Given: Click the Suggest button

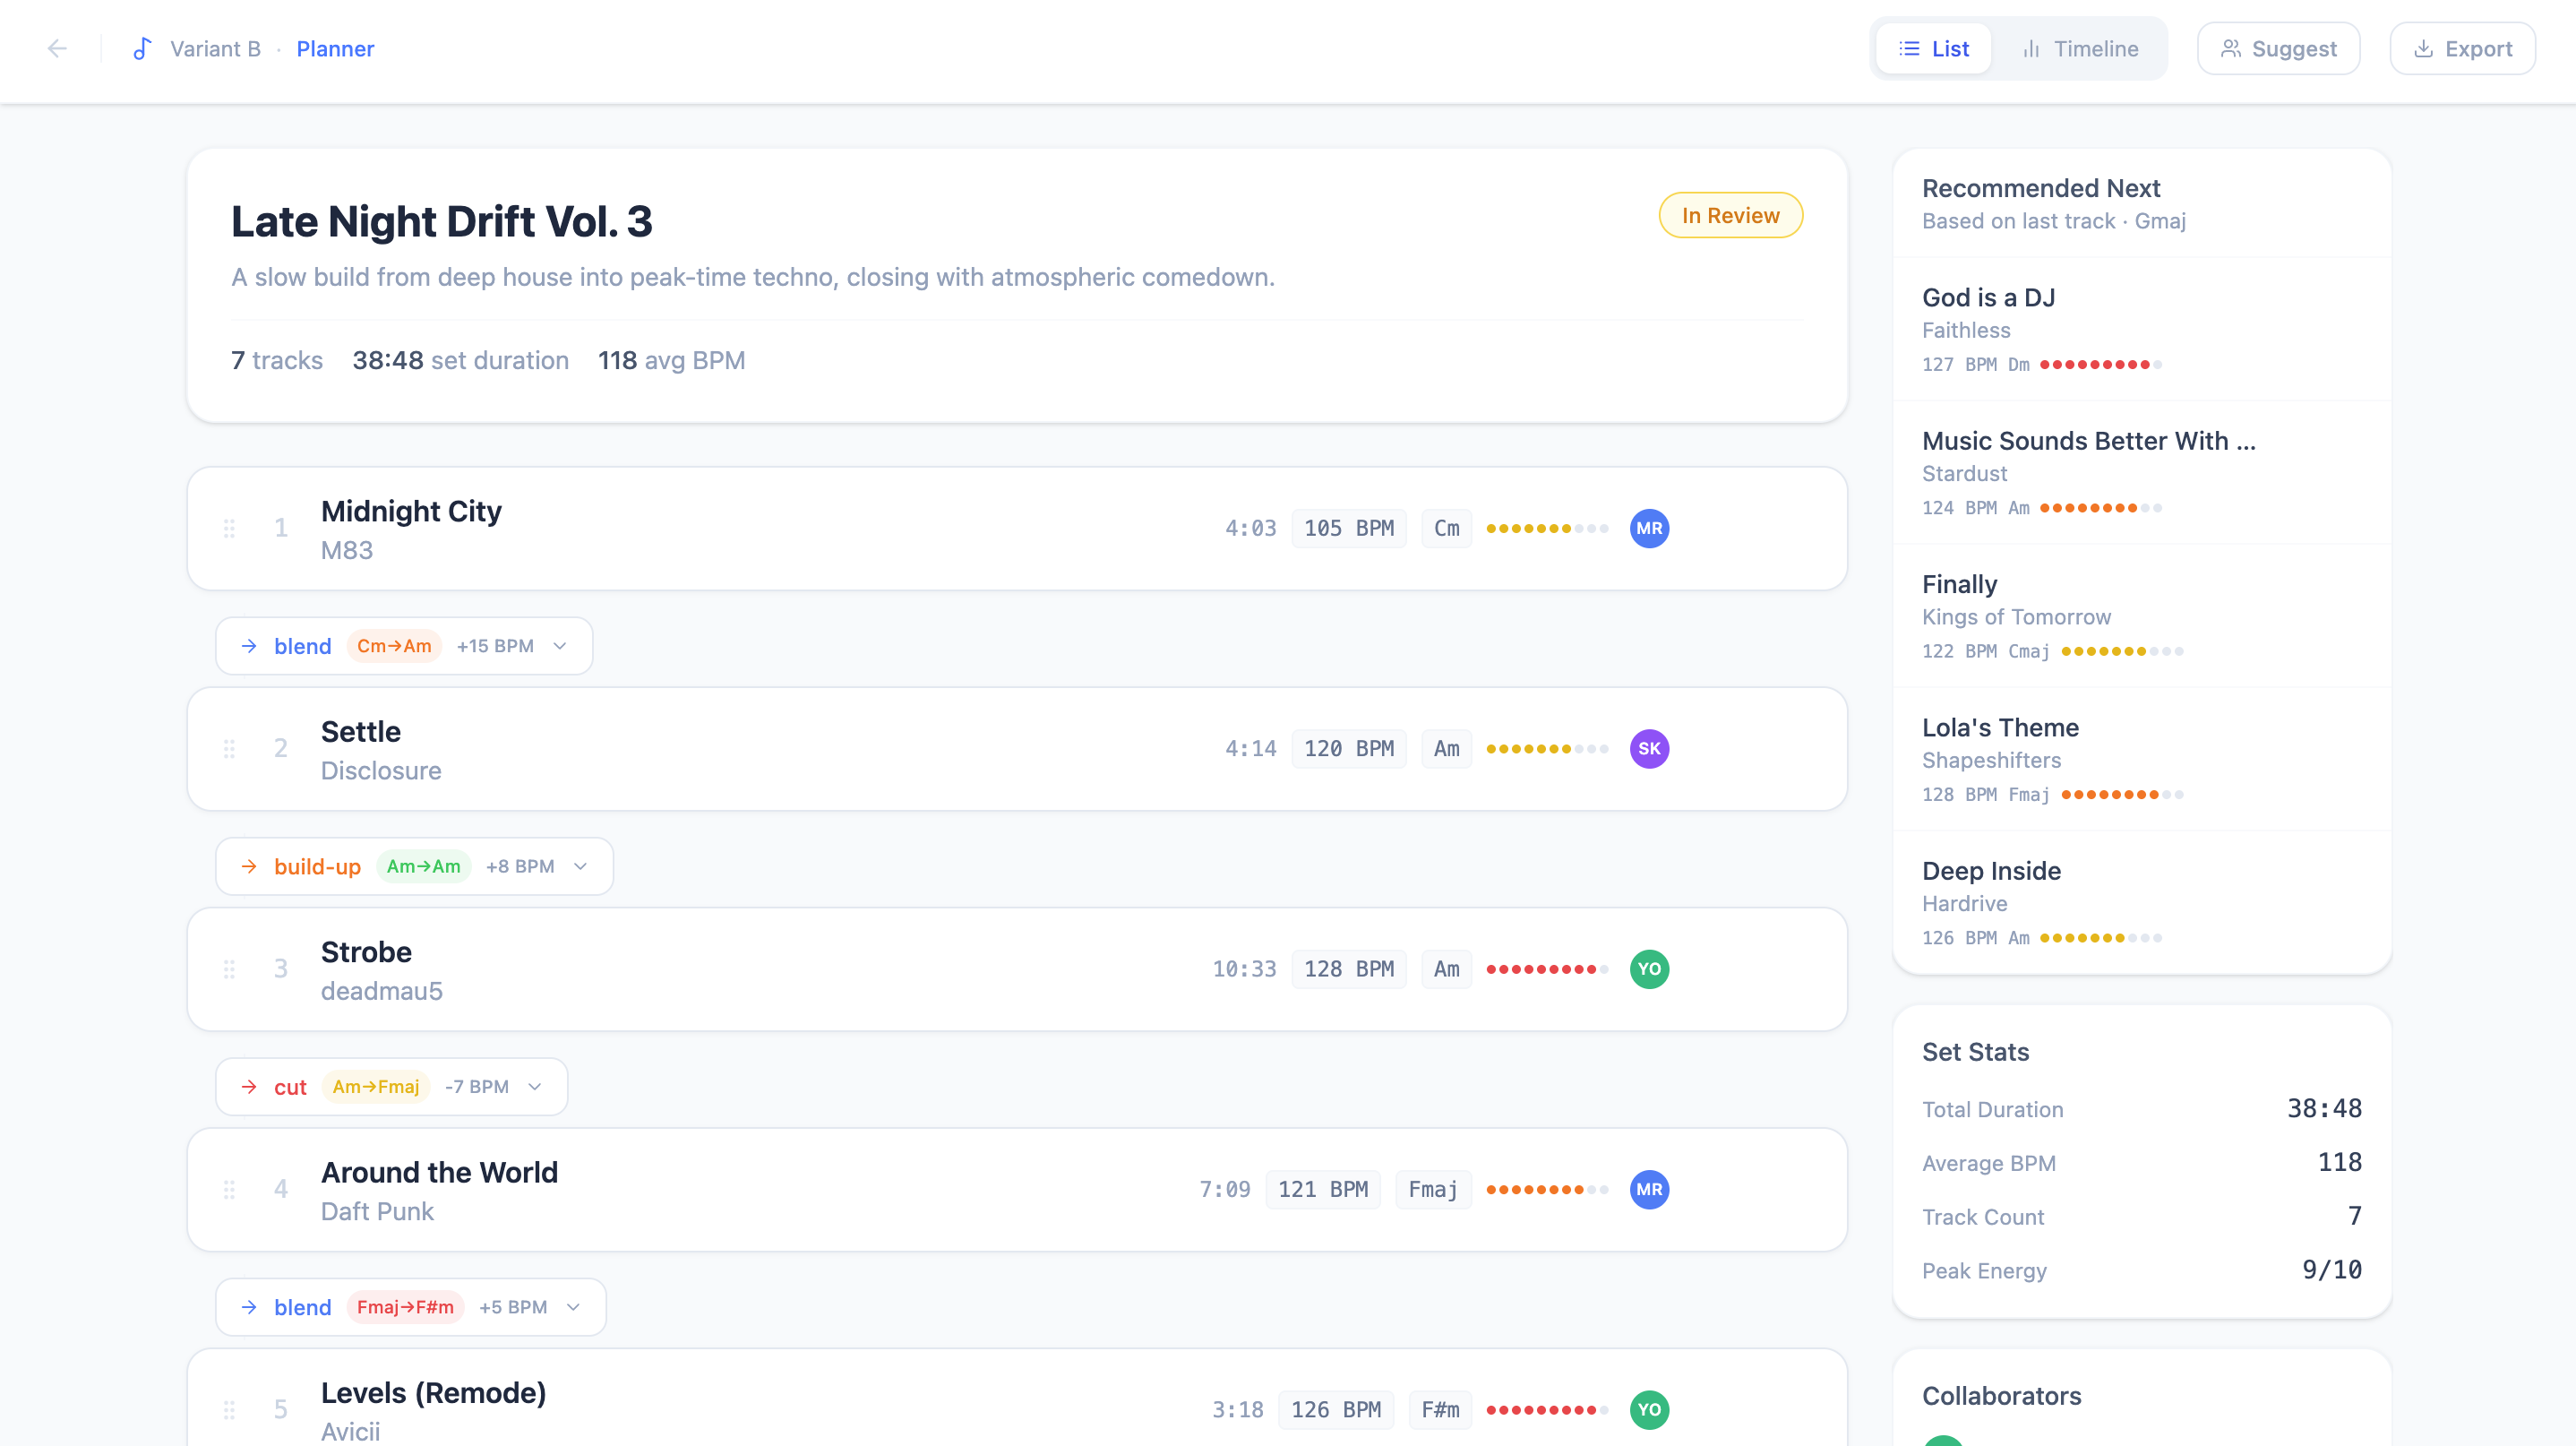Looking at the screenshot, I should point(2278,48).
